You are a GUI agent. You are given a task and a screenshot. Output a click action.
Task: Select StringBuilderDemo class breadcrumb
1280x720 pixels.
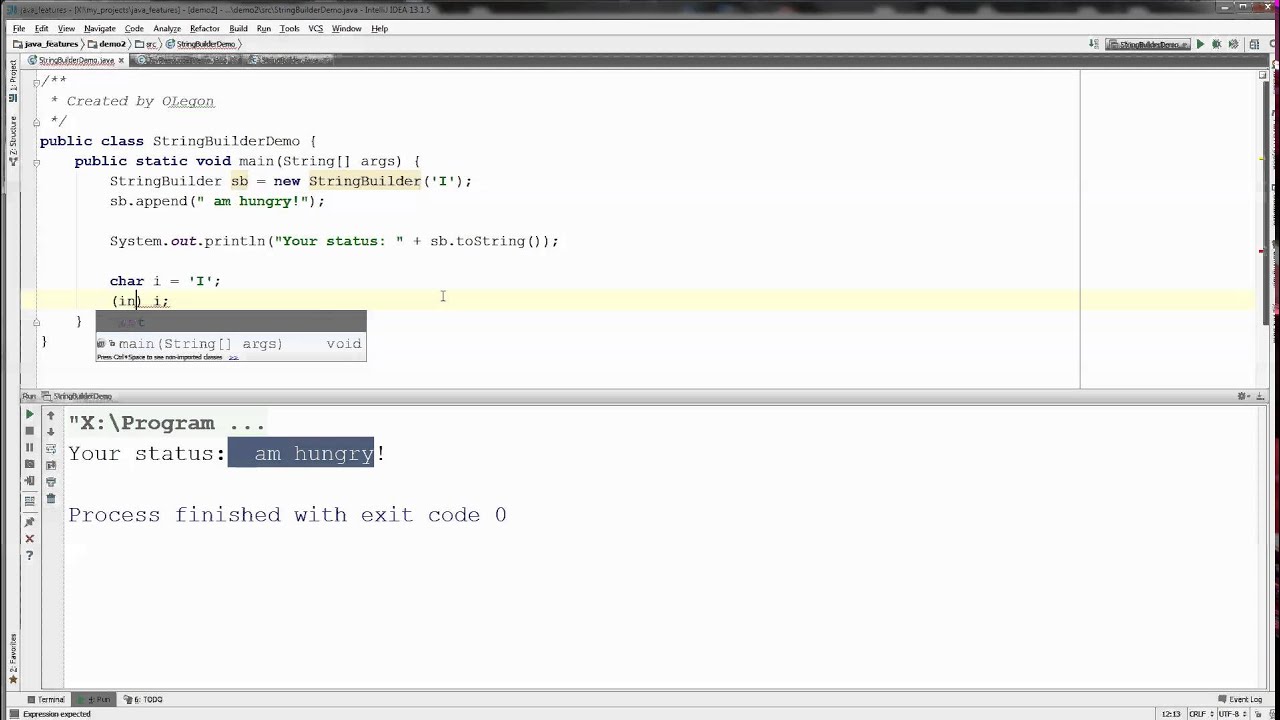[200, 44]
